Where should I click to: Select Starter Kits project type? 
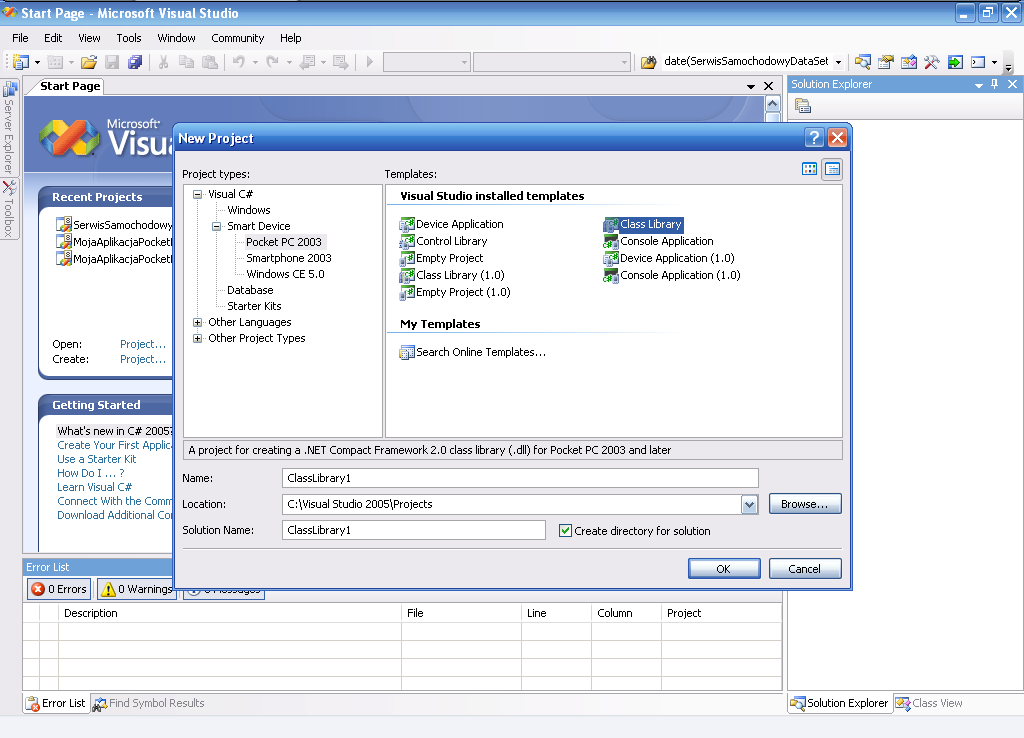[254, 306]
